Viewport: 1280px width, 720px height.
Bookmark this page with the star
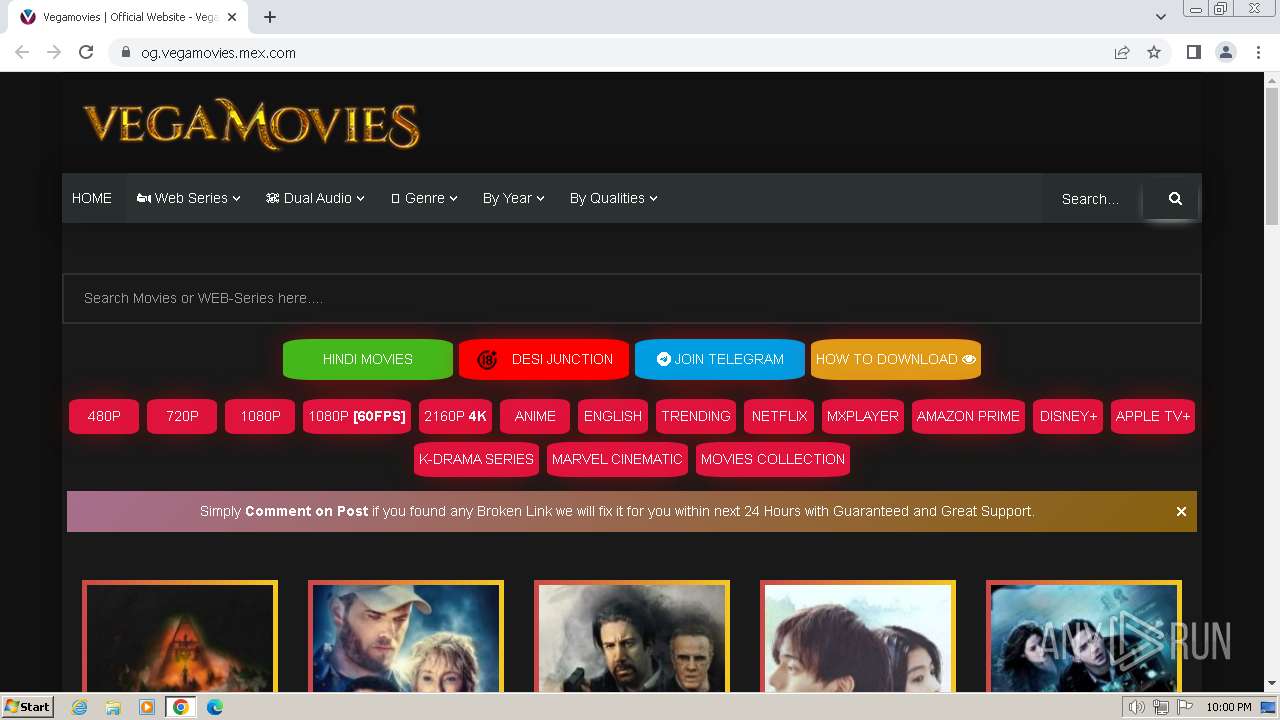point(1154,52)
